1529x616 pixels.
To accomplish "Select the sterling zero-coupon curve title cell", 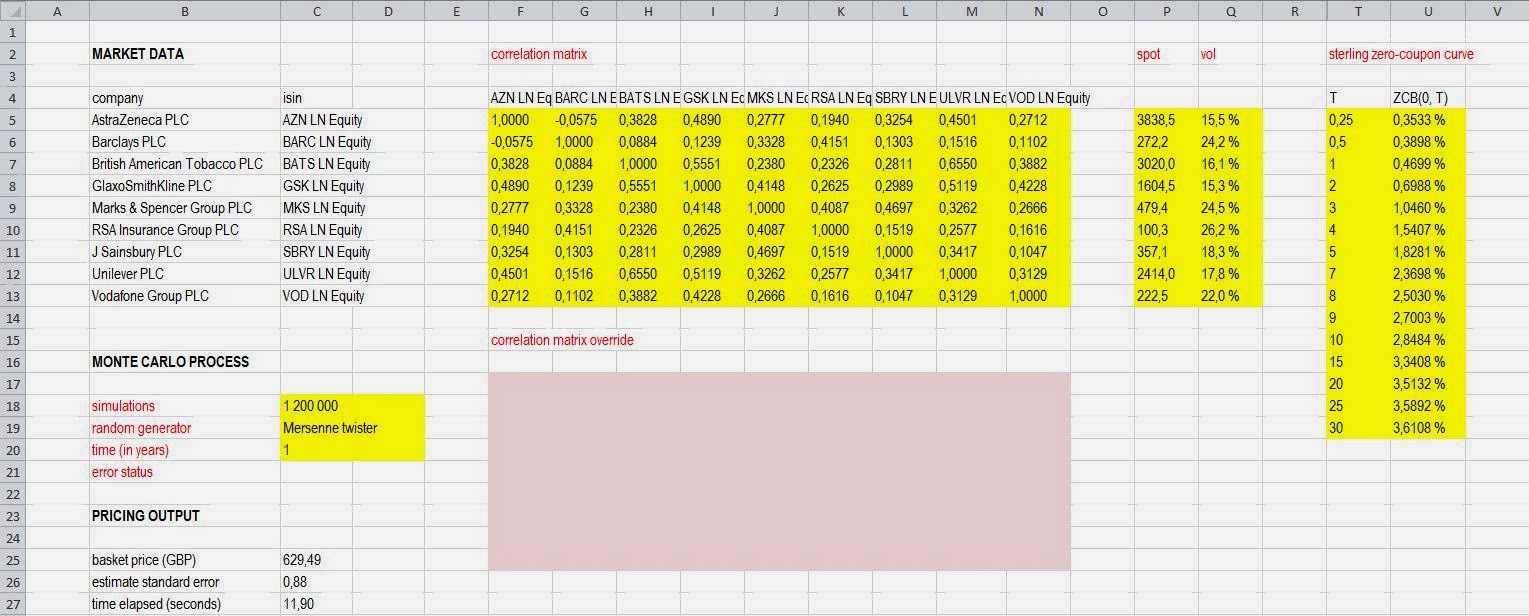I will click(x=1400, y=54).
